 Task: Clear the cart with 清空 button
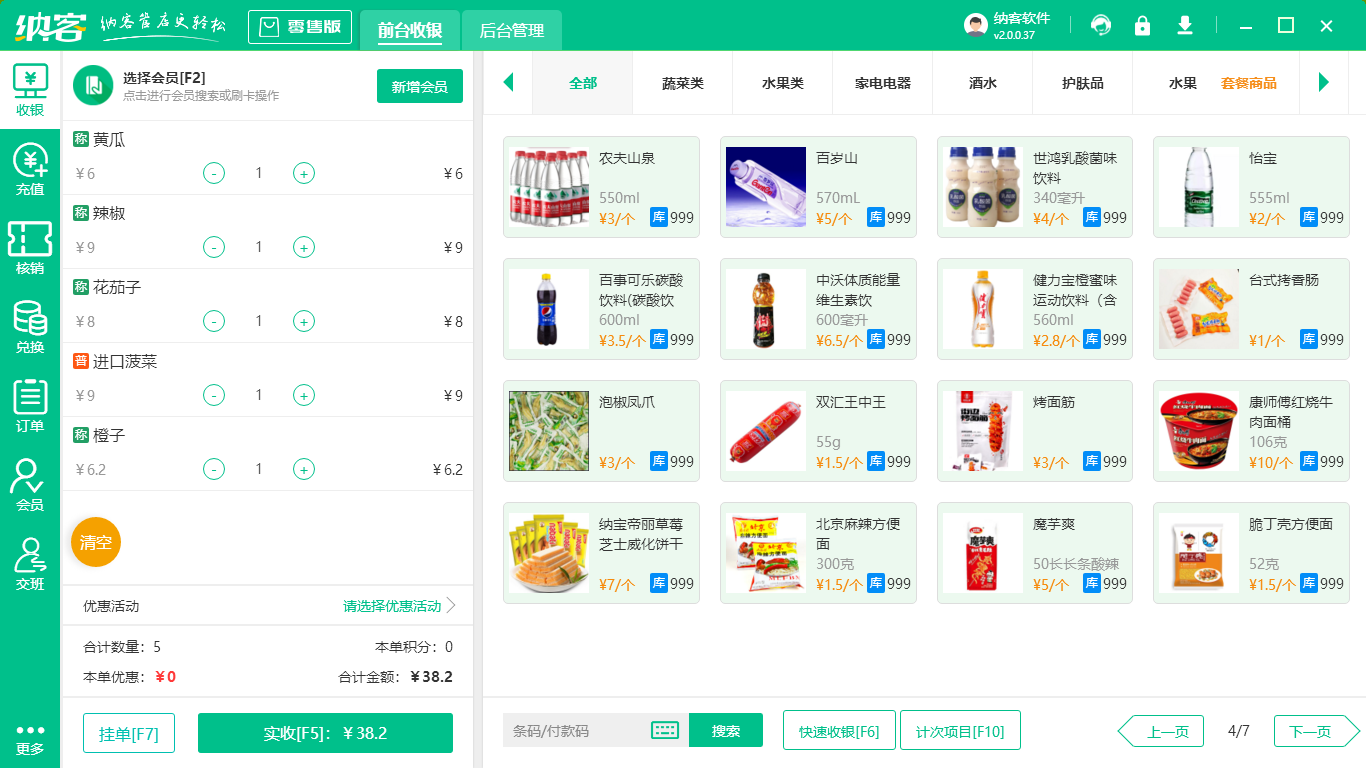point(96,542)
